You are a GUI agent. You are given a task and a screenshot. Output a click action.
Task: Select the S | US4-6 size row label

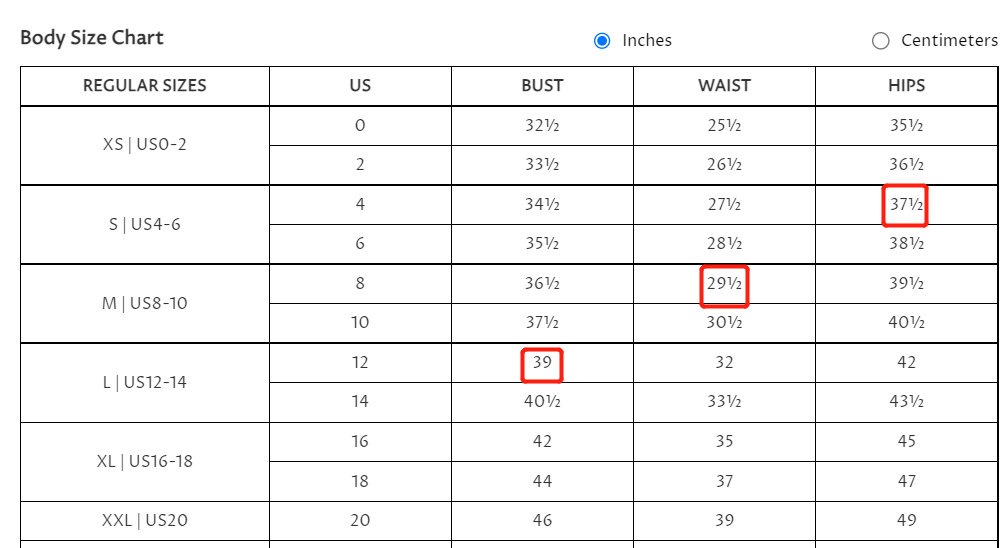click(145, 224)
